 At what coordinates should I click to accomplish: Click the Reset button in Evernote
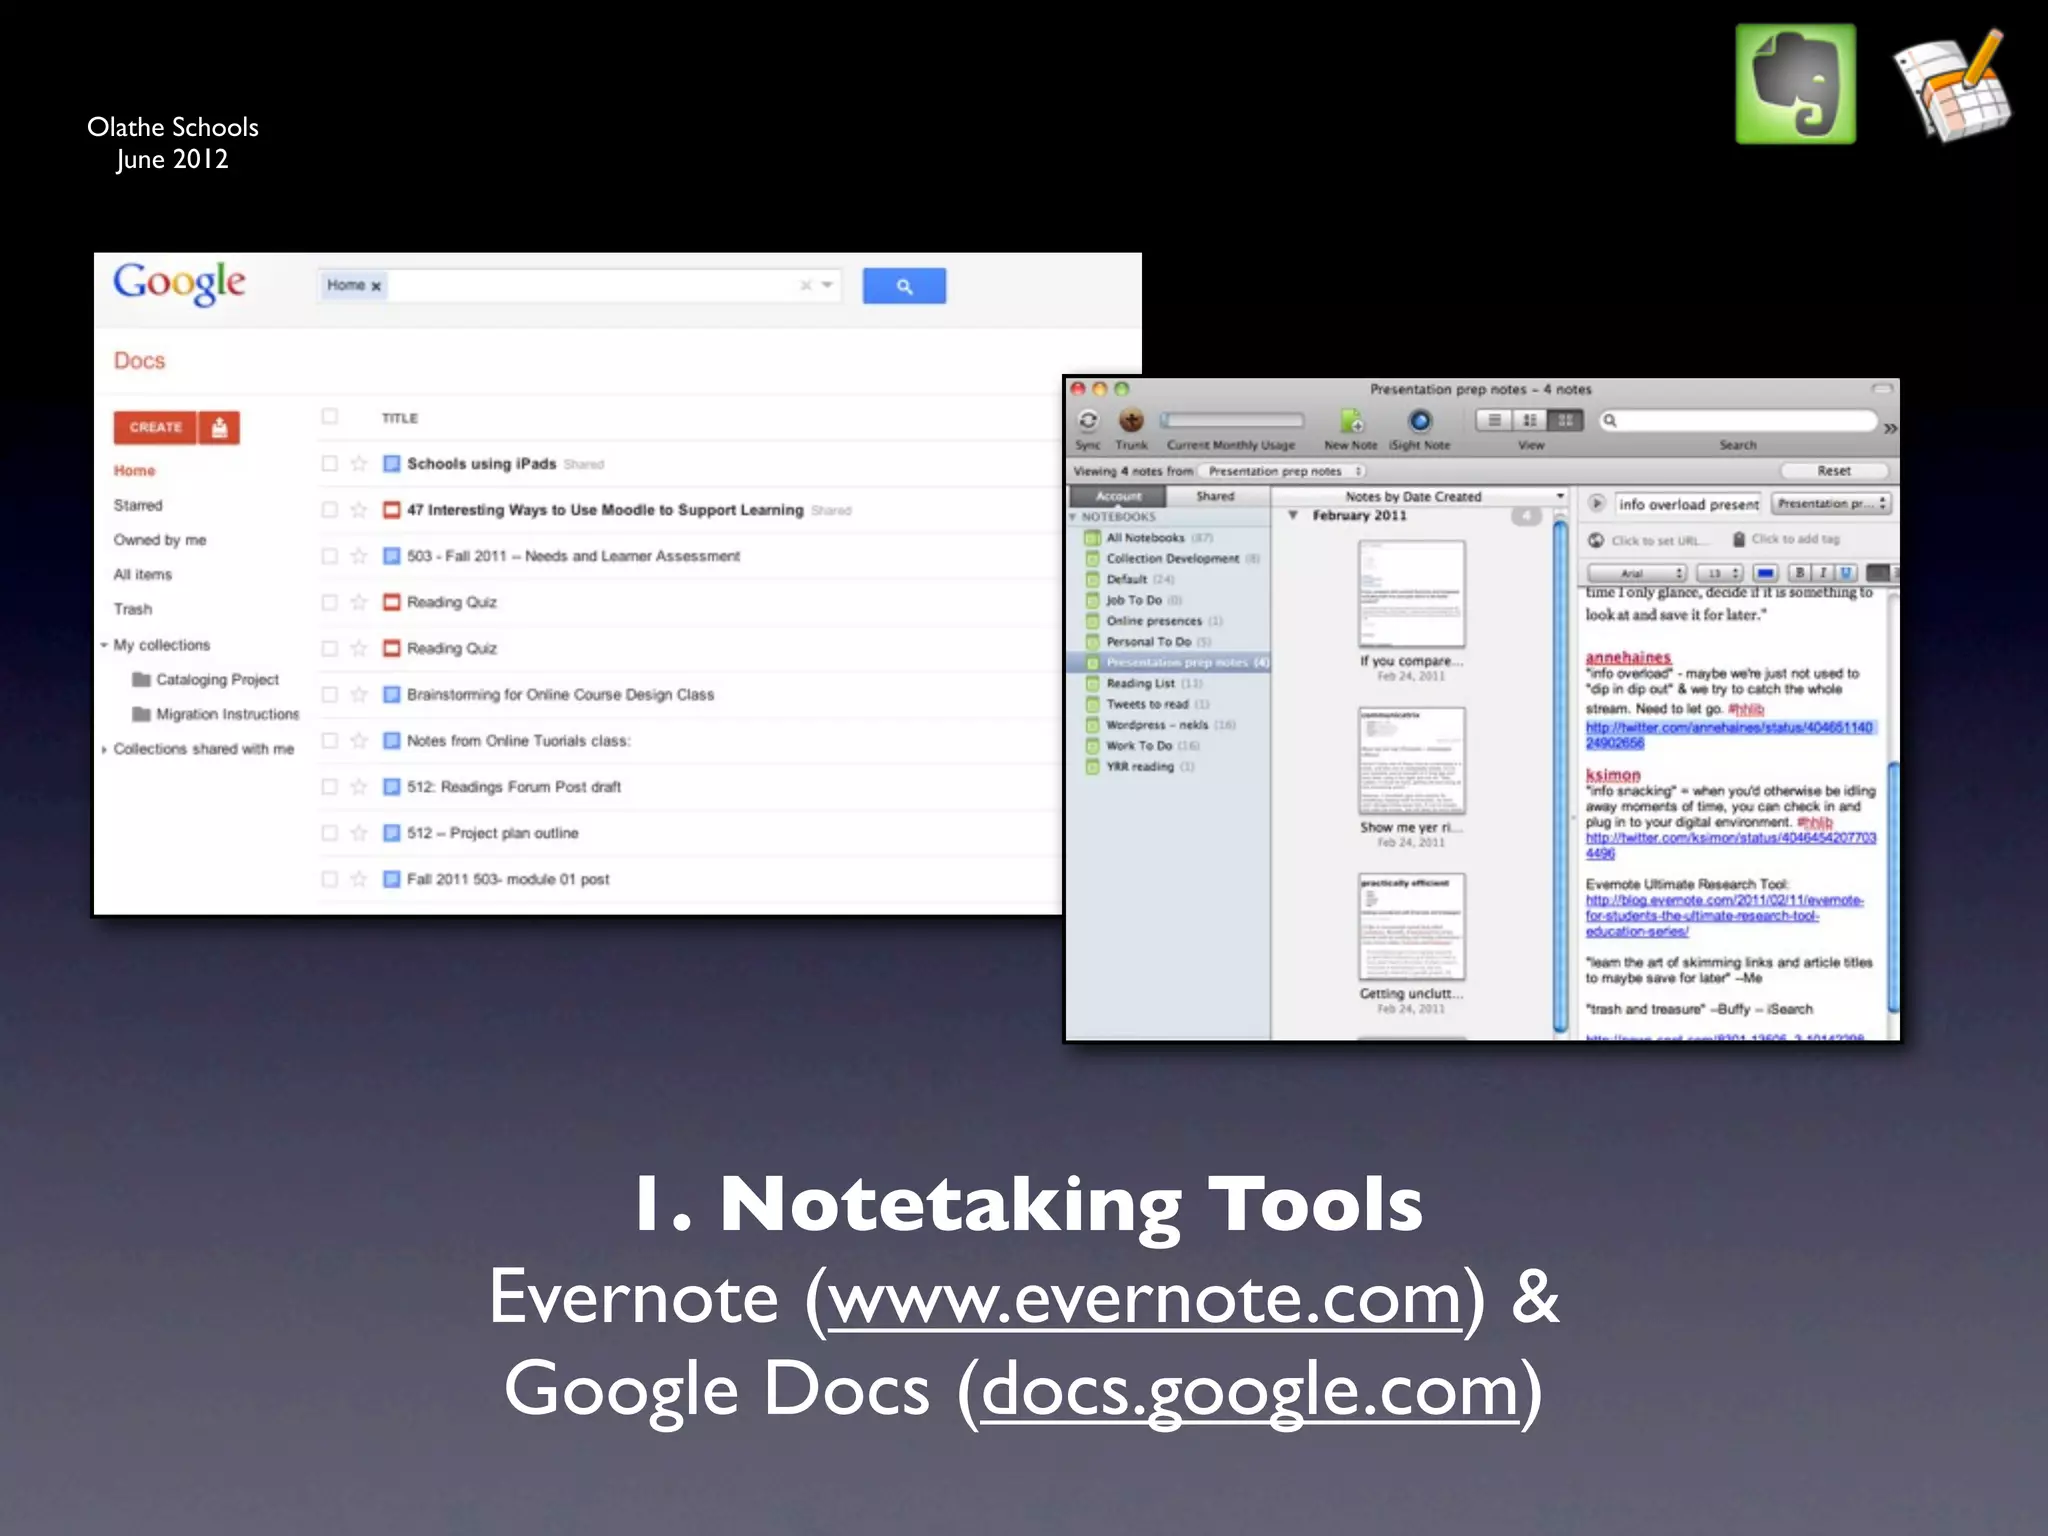click(1834, 471)
